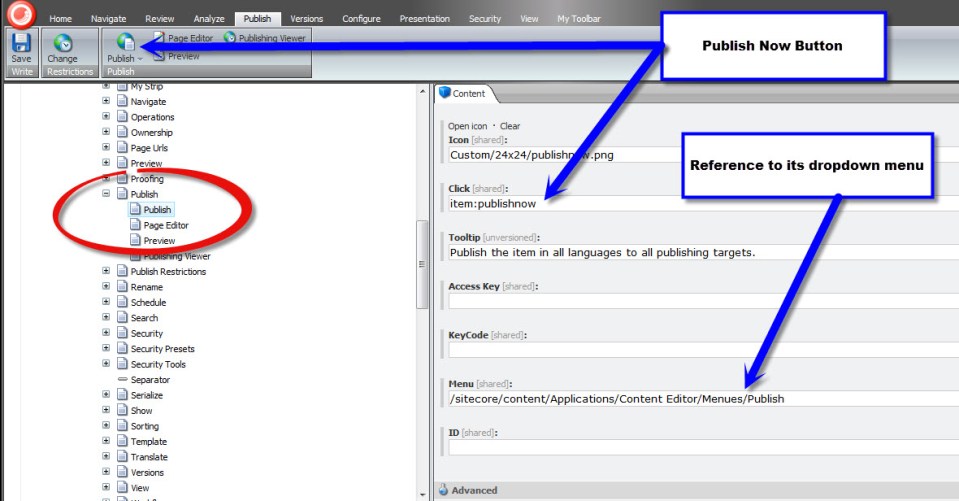This screenshot has width=959, height=501.
Task: Open the Presentation ribbon tab
Action: [424, 18]
